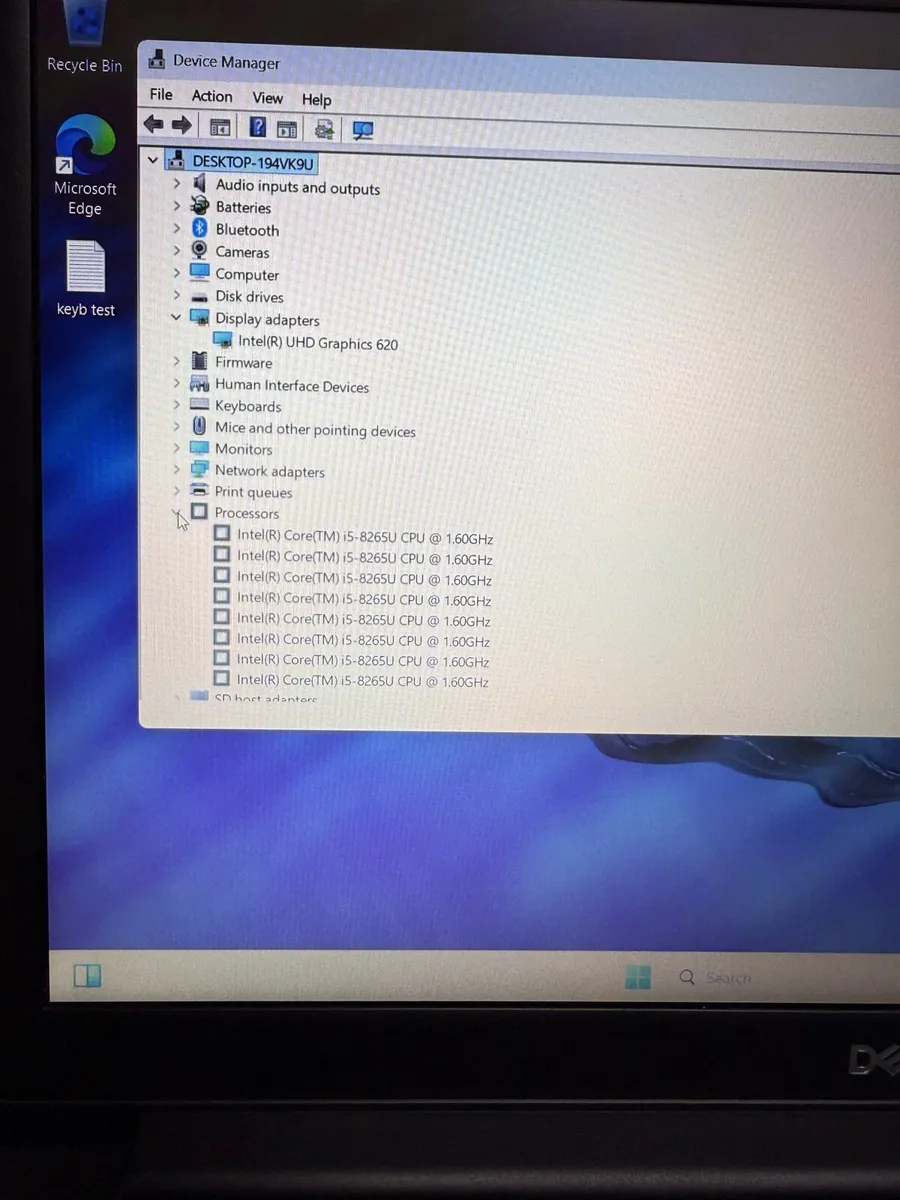Screen dimensions: 900x1200
Task: Select the Display adapters label
Action: click(x=267, y=320)
